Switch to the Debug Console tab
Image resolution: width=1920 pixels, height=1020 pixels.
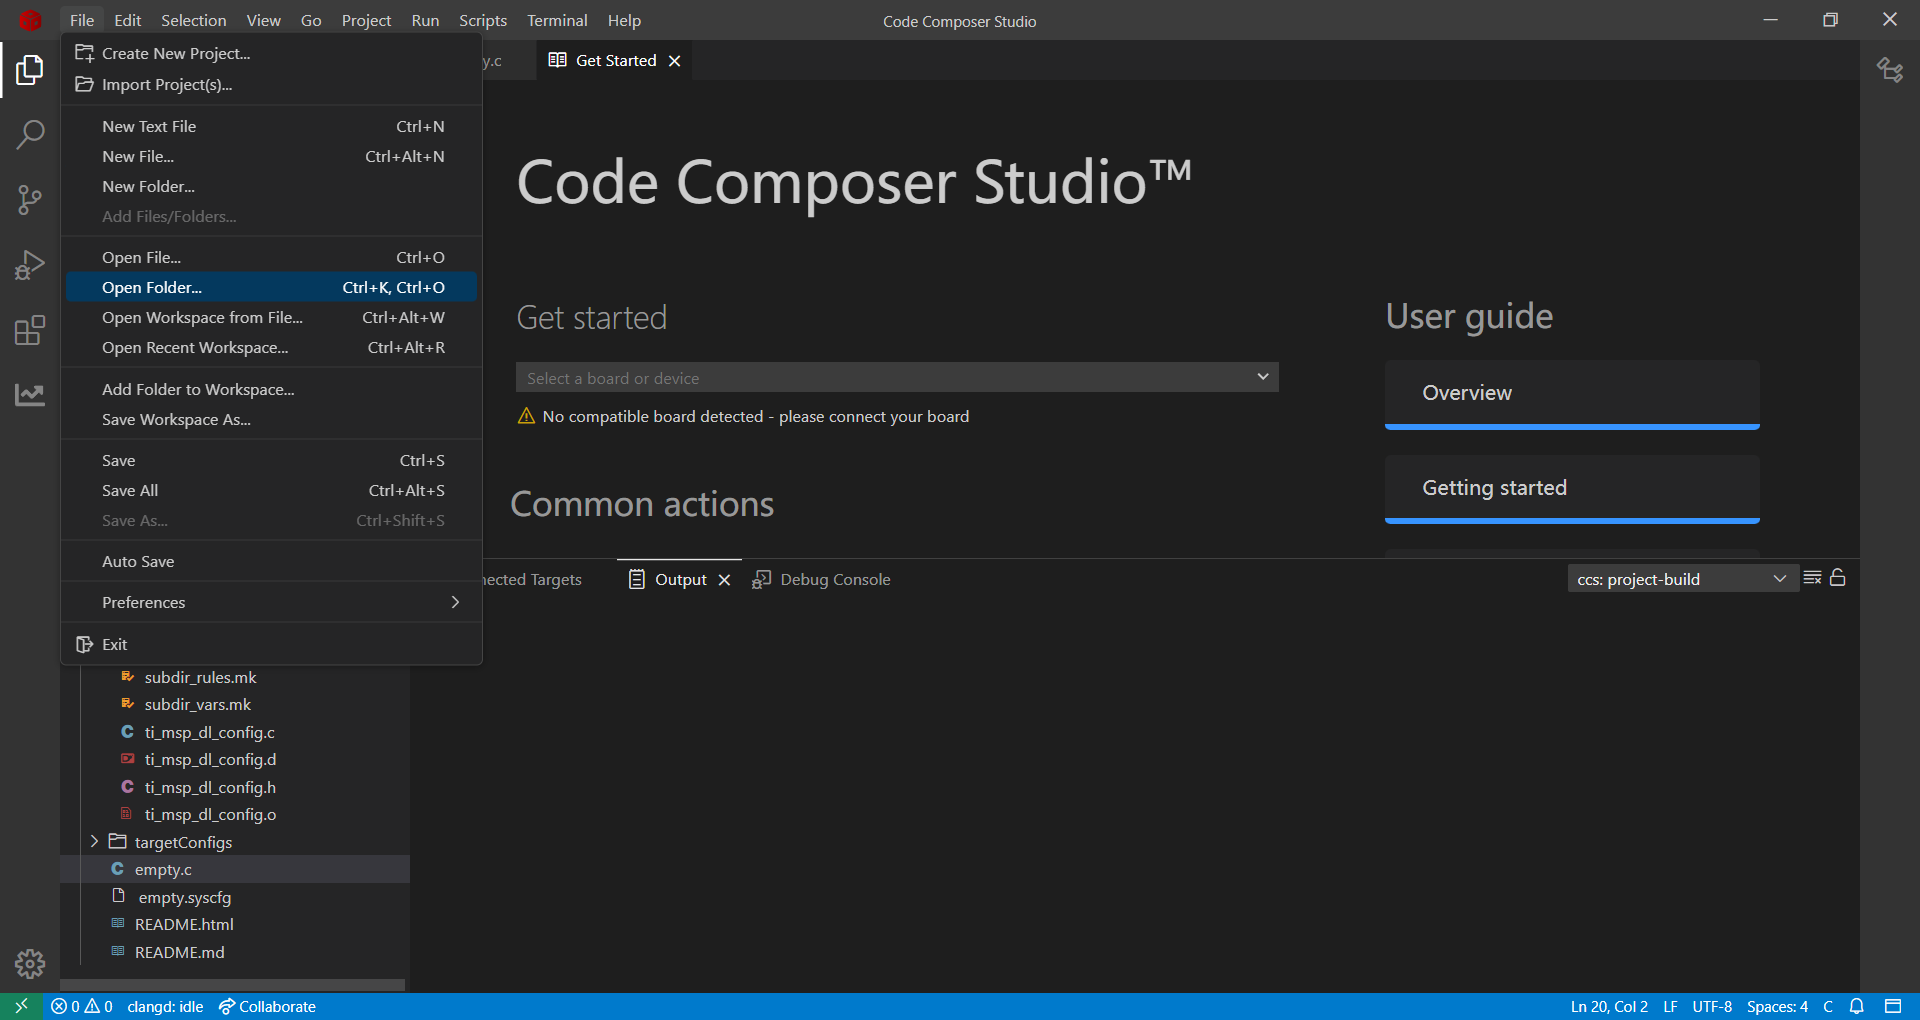tap(834, 579)
